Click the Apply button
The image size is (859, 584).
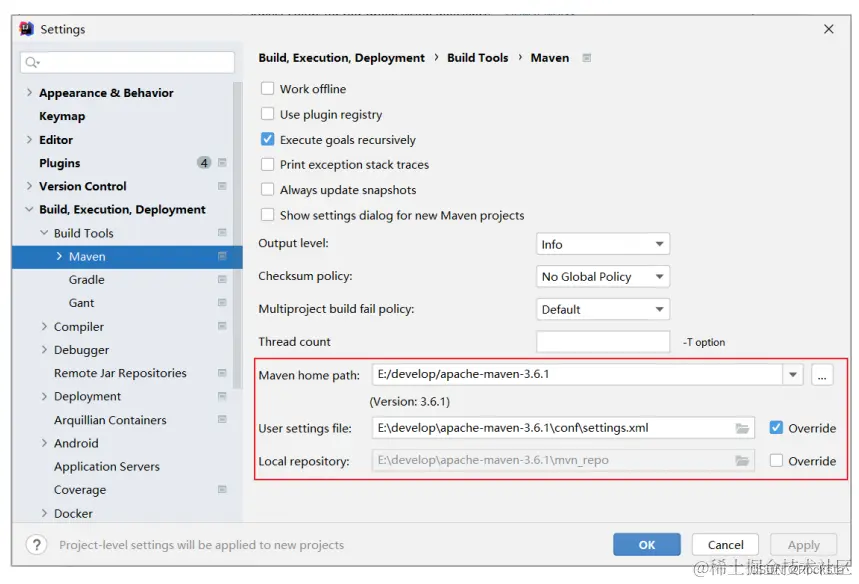(x=804, y=545)
